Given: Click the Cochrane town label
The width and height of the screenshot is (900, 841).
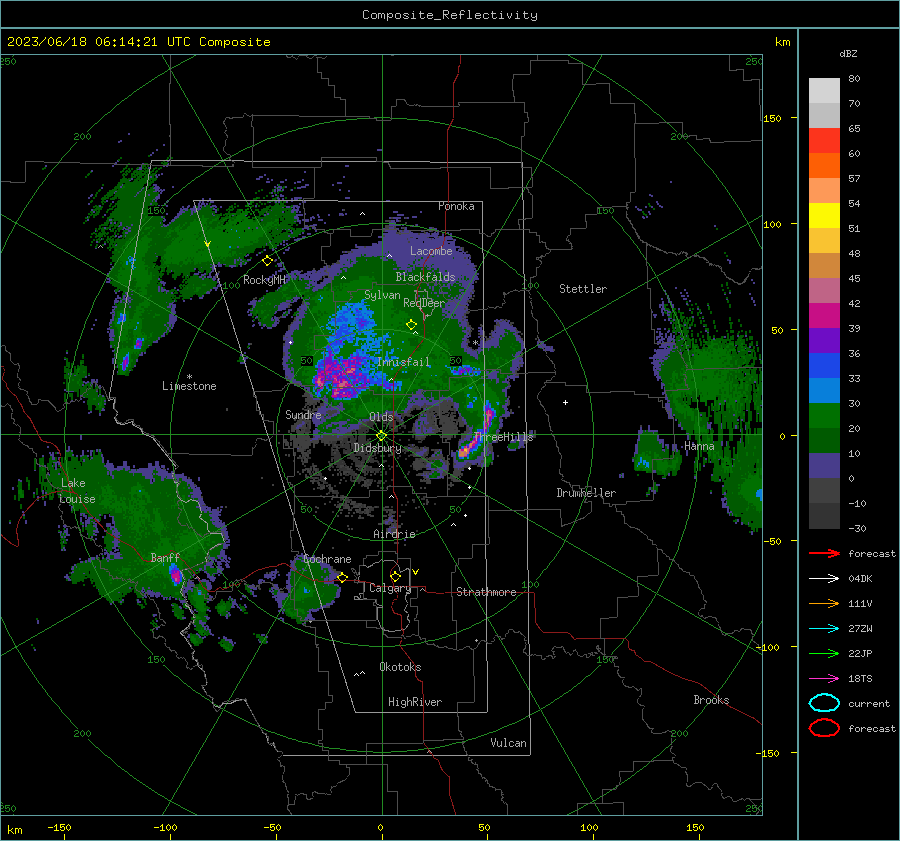Looking at the screenshot, I should (327, 559).
